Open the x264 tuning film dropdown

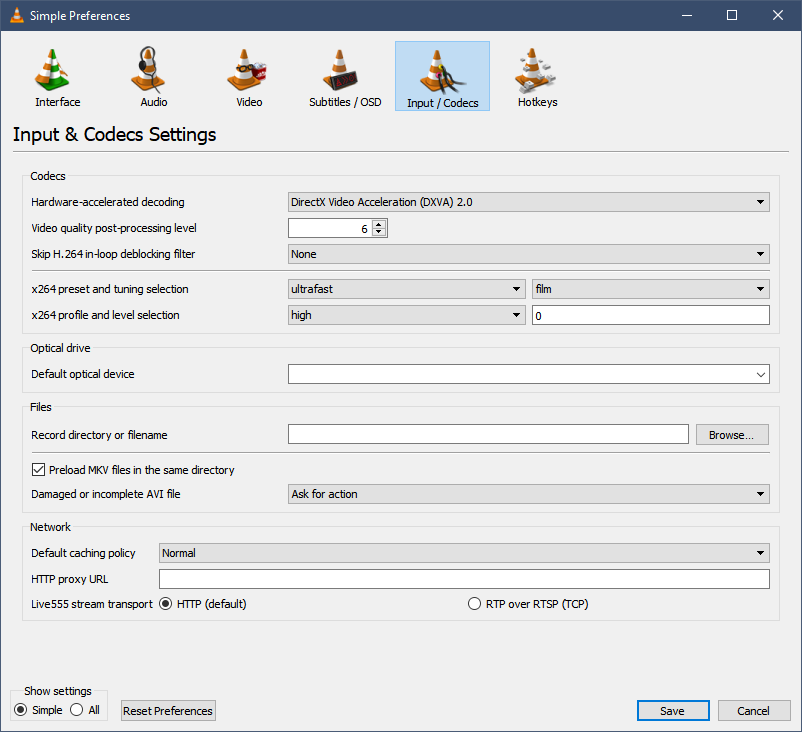click(x=651, y=289)
